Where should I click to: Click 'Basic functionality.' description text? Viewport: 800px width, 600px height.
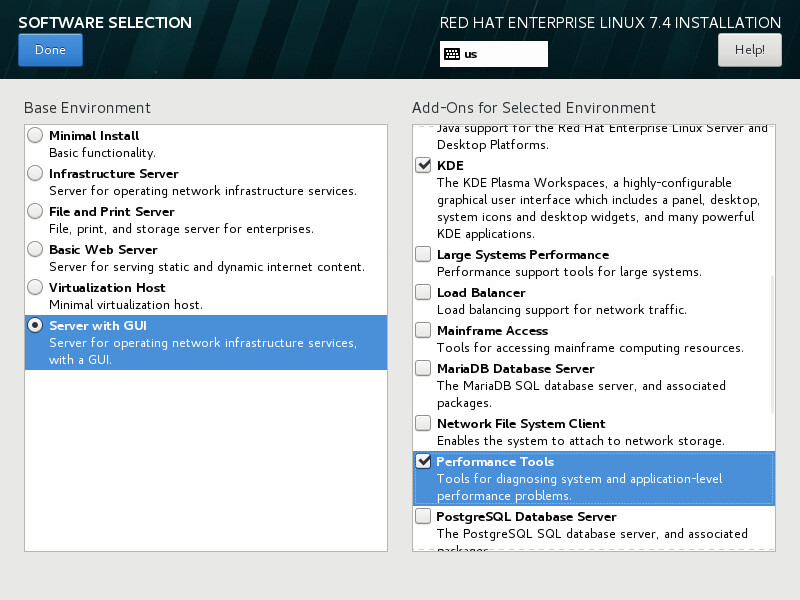pos(103,153)
